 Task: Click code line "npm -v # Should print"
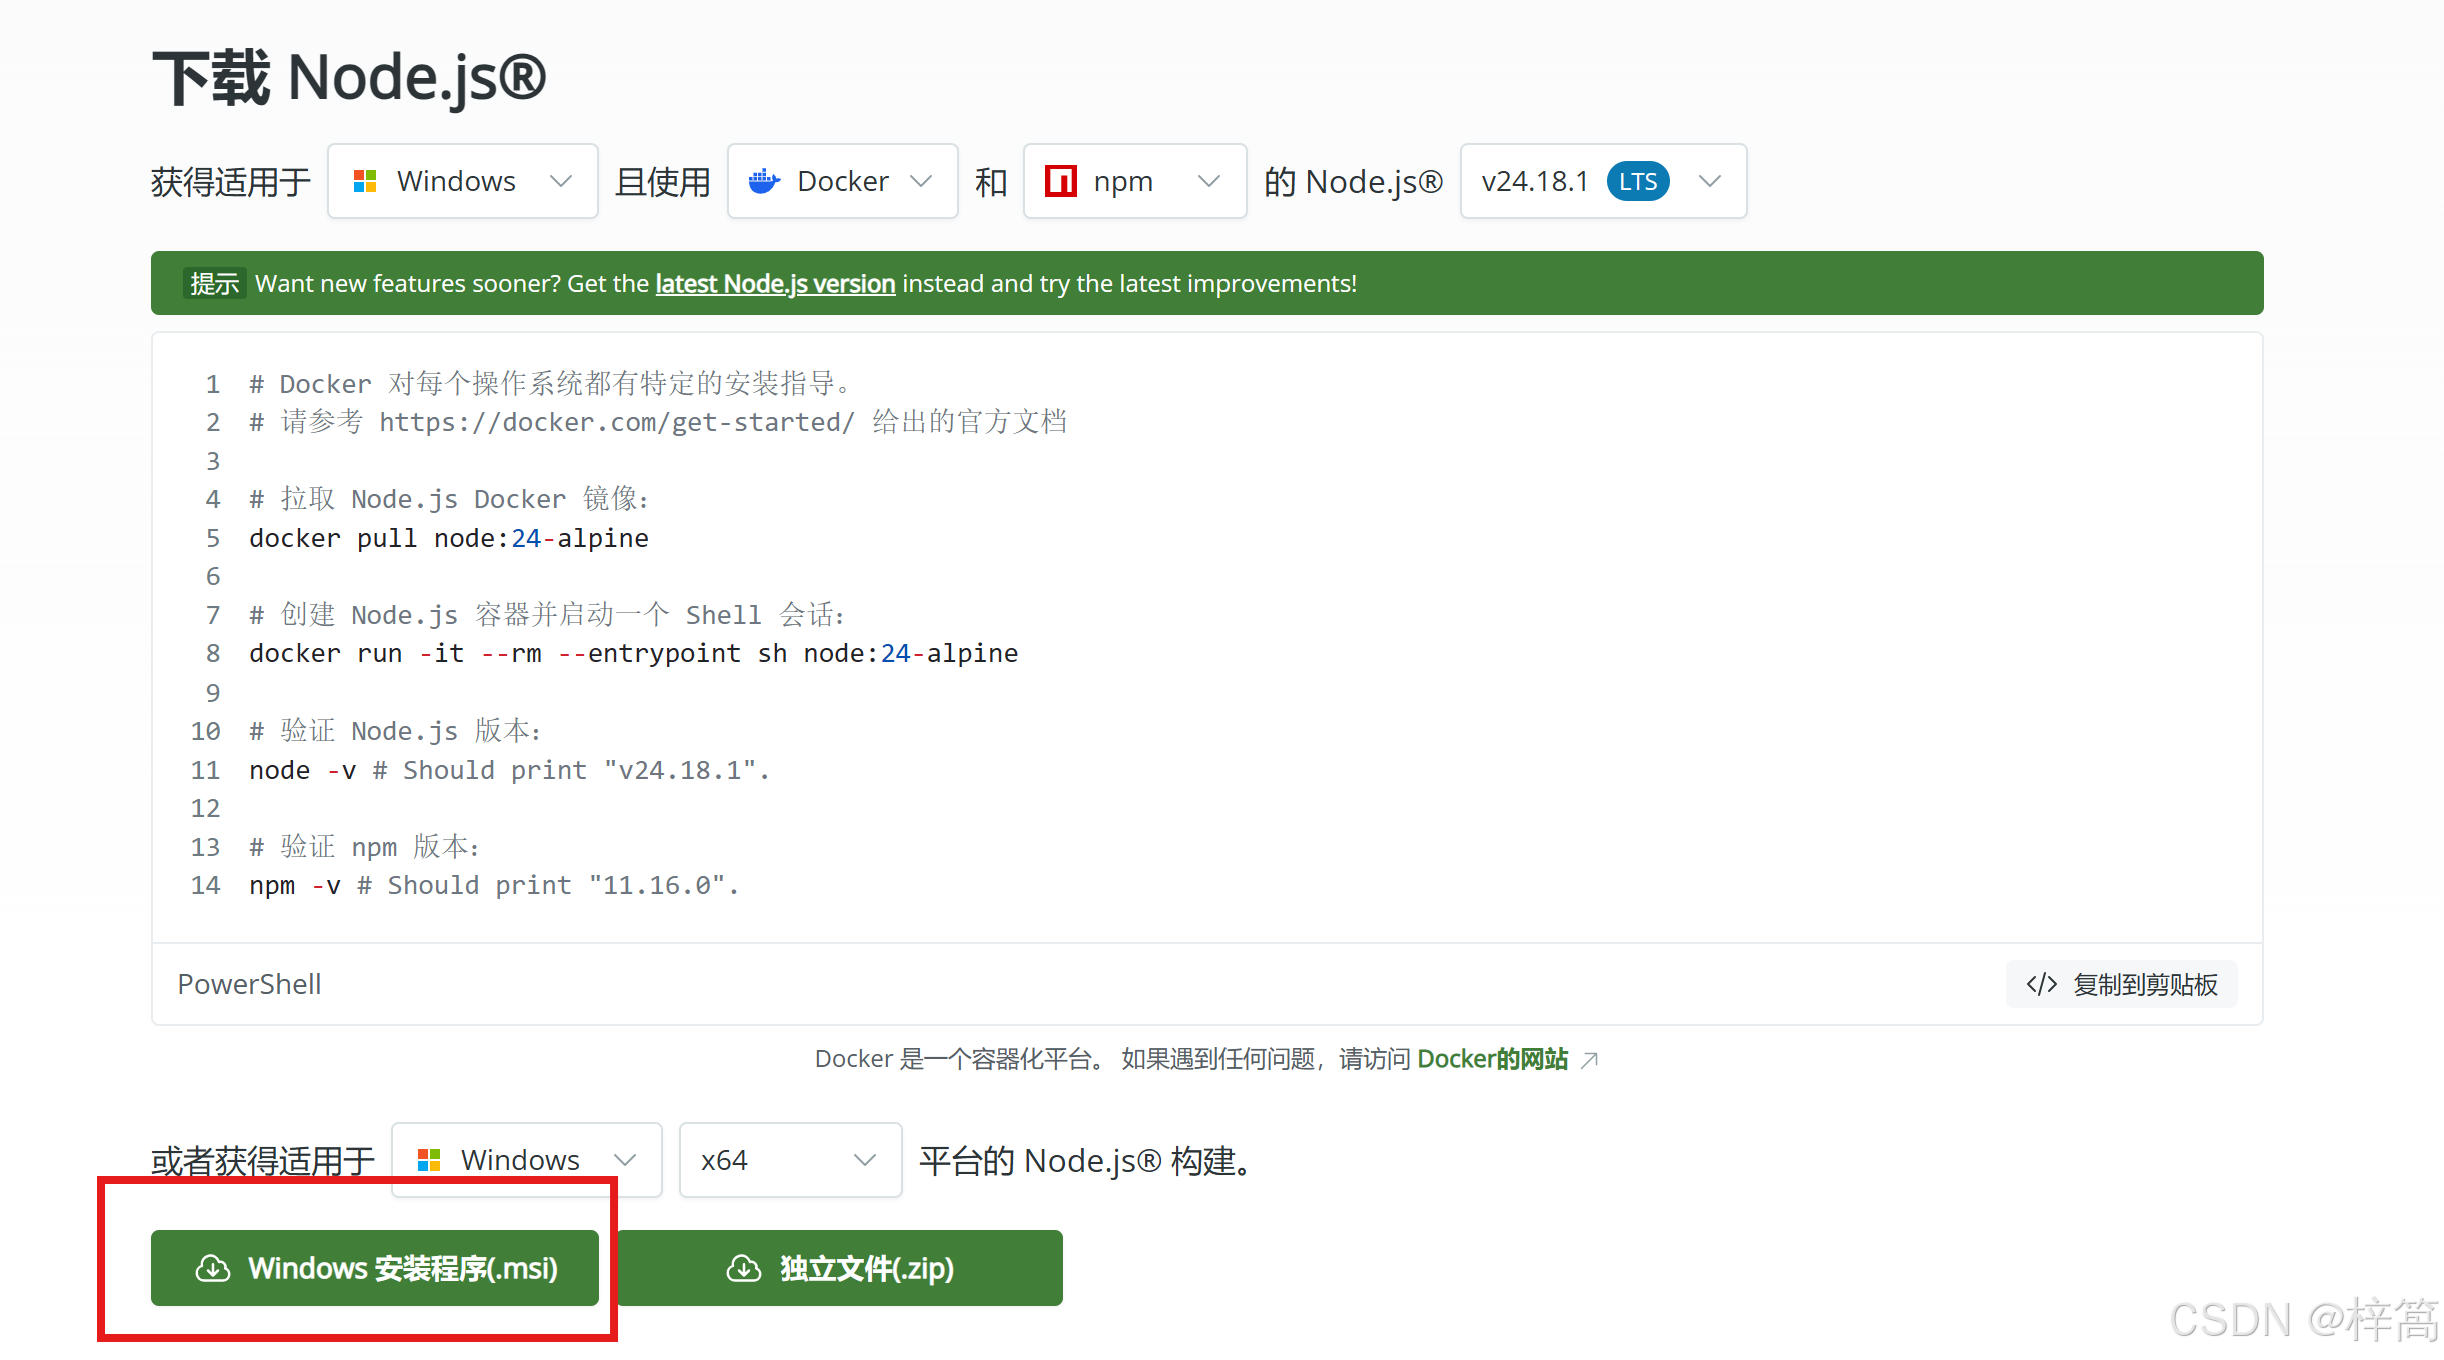tap(494, 886)
